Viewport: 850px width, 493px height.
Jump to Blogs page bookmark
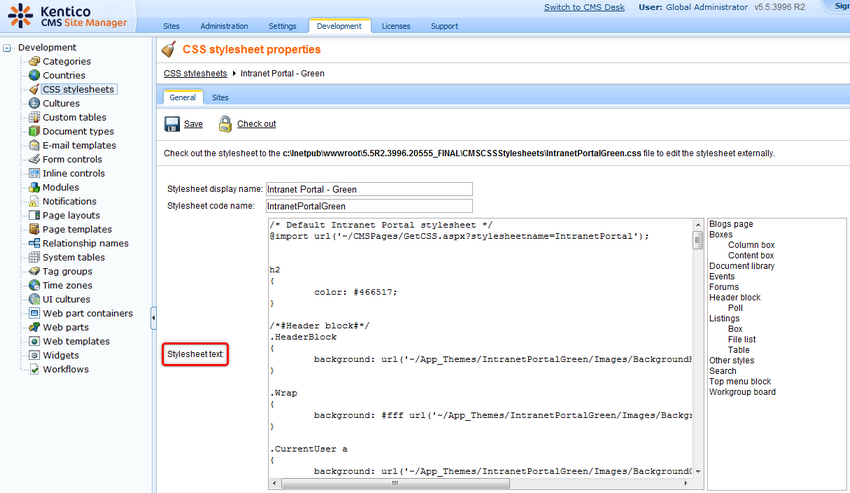[731, 224]
